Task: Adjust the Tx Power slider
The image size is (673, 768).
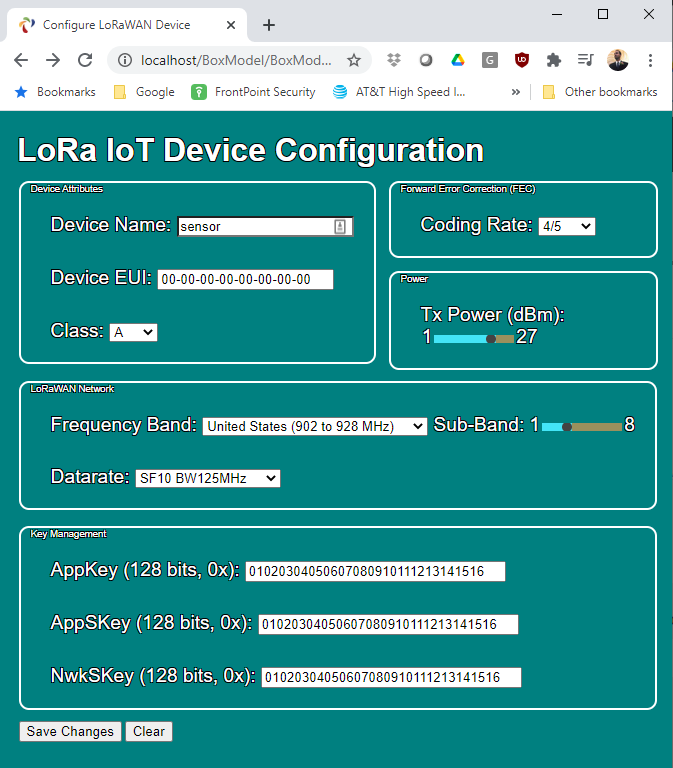Action: pos(474,338)
